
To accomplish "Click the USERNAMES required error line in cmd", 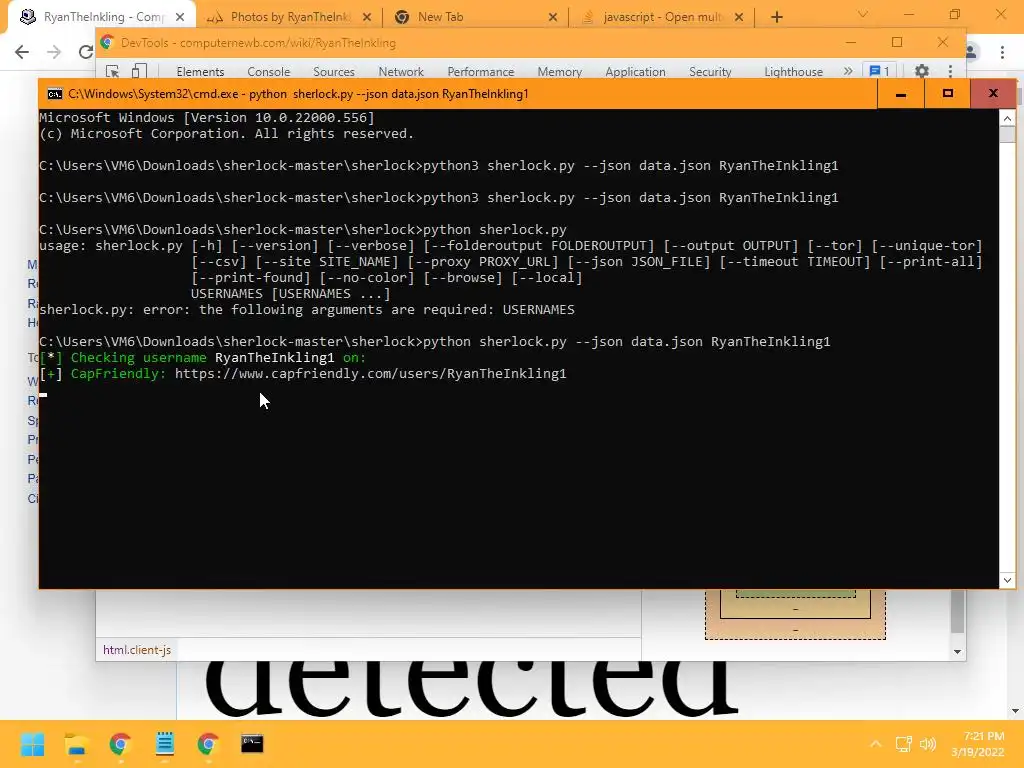I will [x=307, y=310].
